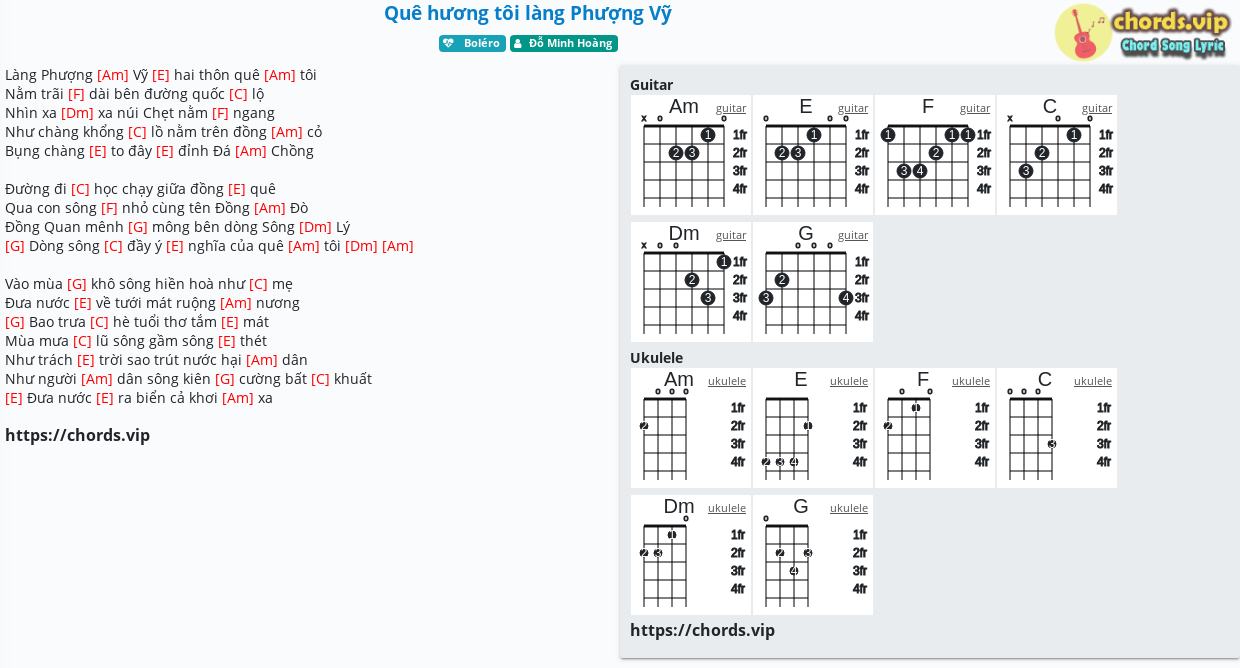This screenshot has height=668, width=1240.
Task: Open the song title link
Action: tap(527, 14)
